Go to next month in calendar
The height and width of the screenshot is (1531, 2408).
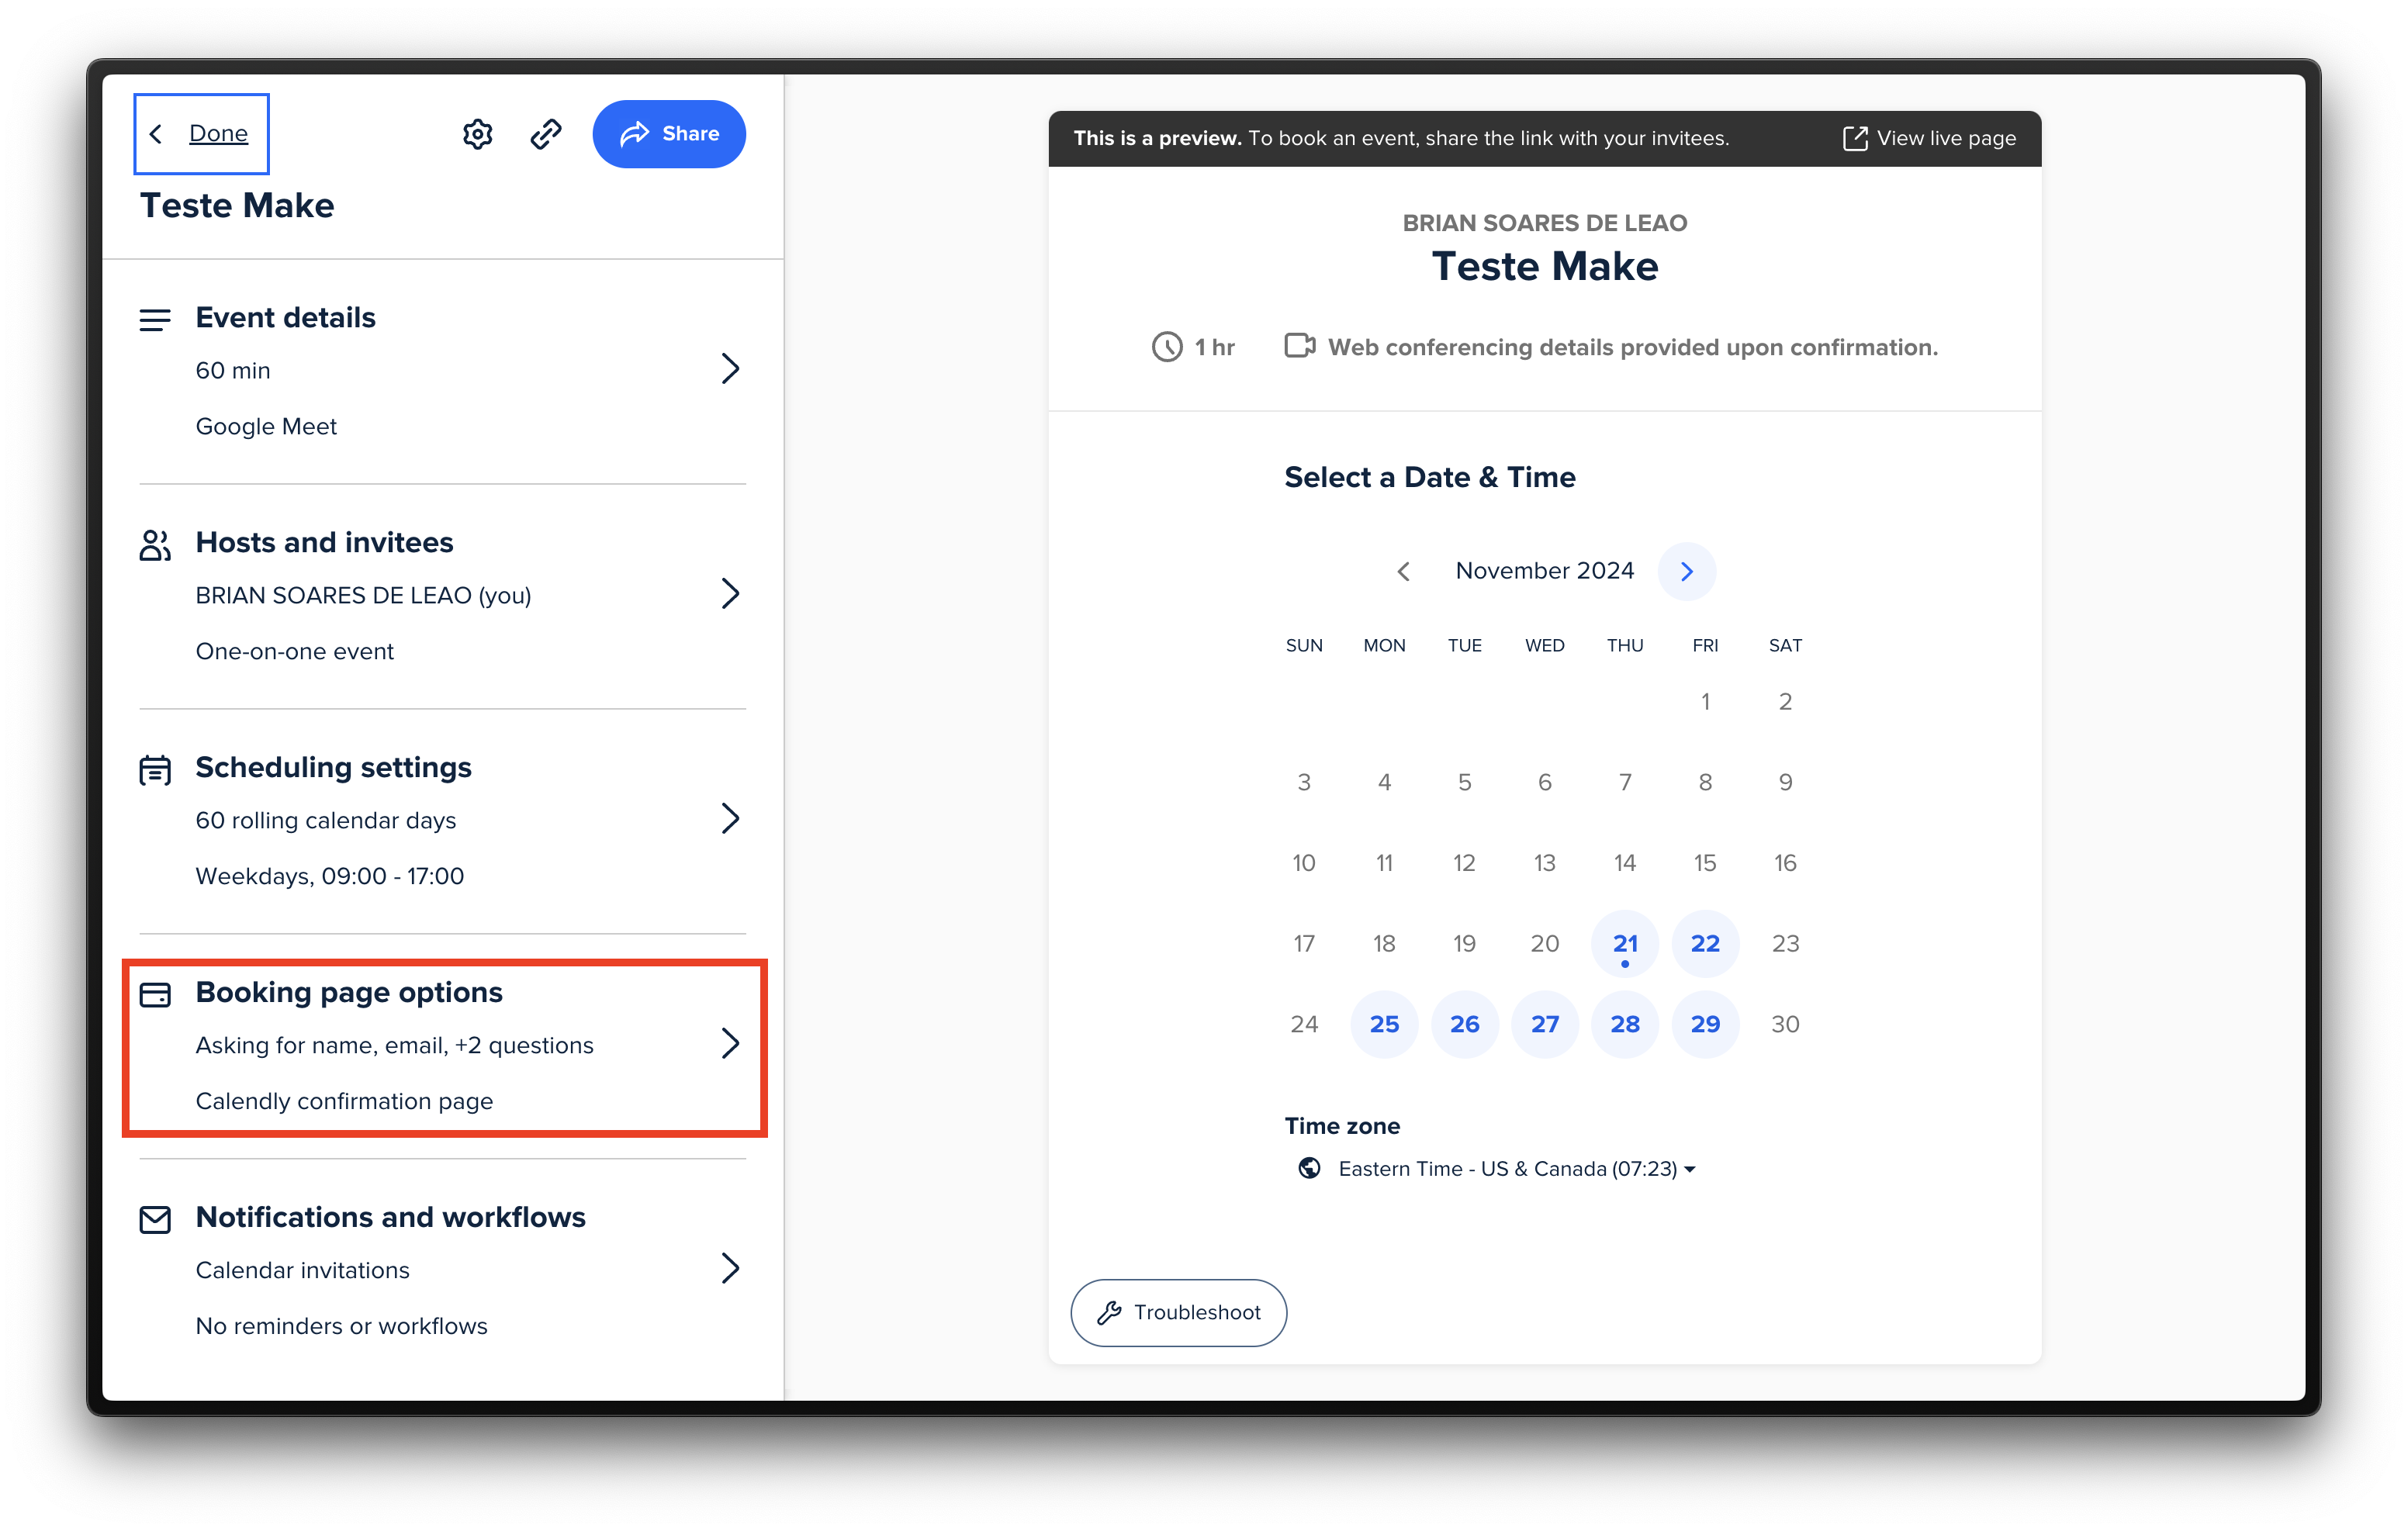point(1686,571)
